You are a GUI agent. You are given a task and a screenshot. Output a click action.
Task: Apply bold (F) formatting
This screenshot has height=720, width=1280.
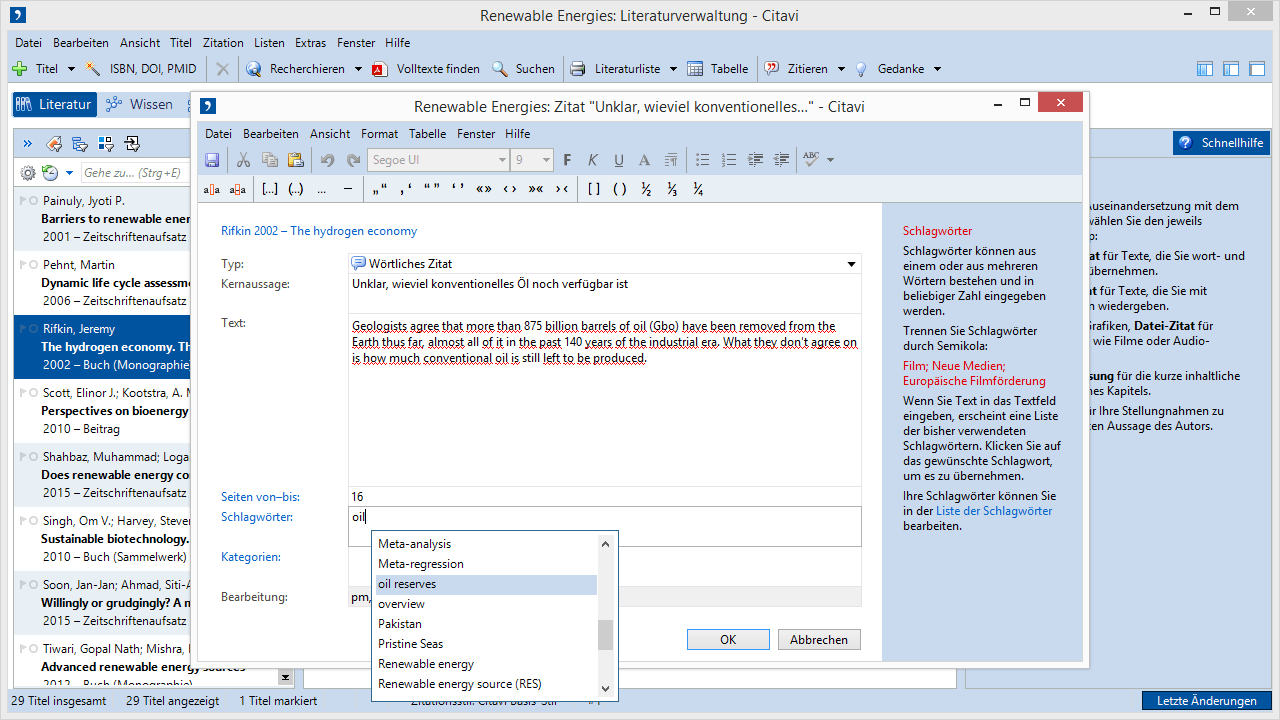click(x=567, y=160)
